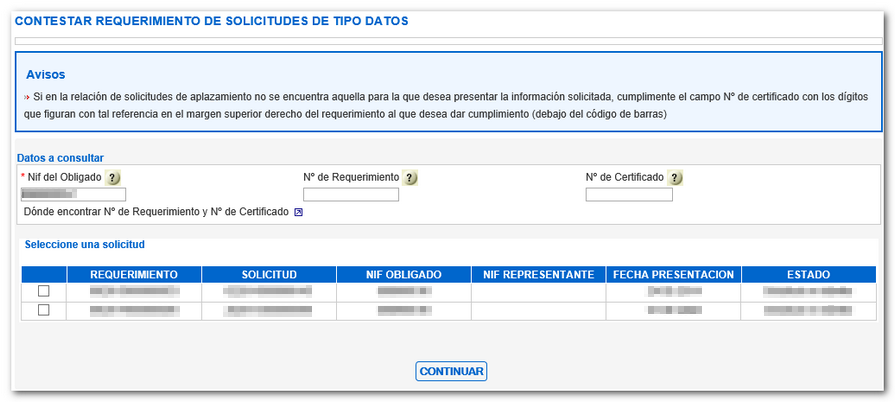The height and width of the screenshot is (402, 895).
Task: Click the Avisos heading
Action: pos(46,75)
